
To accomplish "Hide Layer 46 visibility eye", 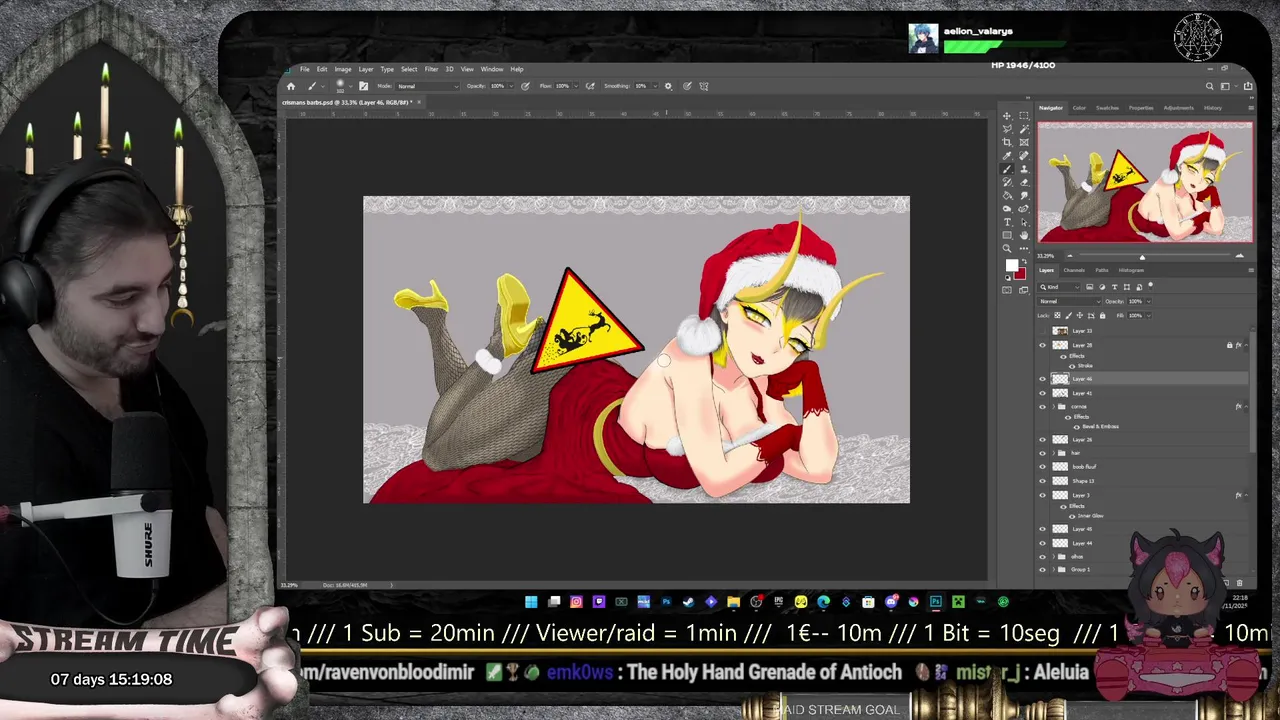I will pos(1042,379).
